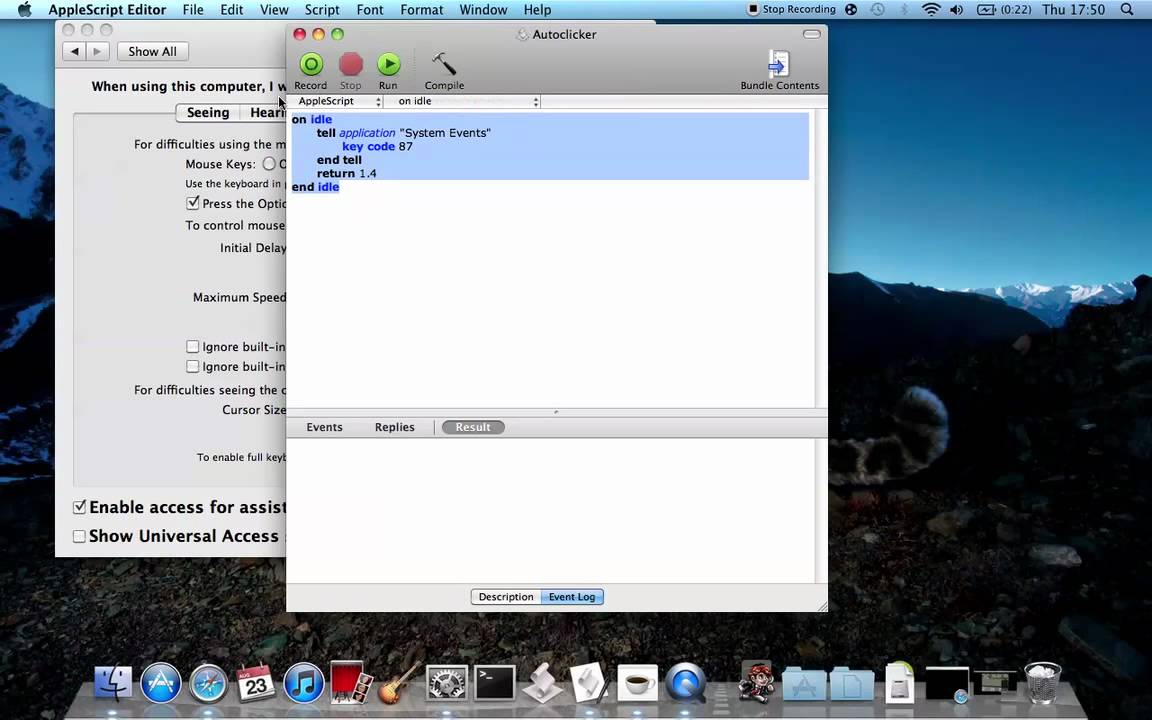Toggle first Ignore built-in checkbox
The height and width of the screenshot is (720, 1152).
192,346
